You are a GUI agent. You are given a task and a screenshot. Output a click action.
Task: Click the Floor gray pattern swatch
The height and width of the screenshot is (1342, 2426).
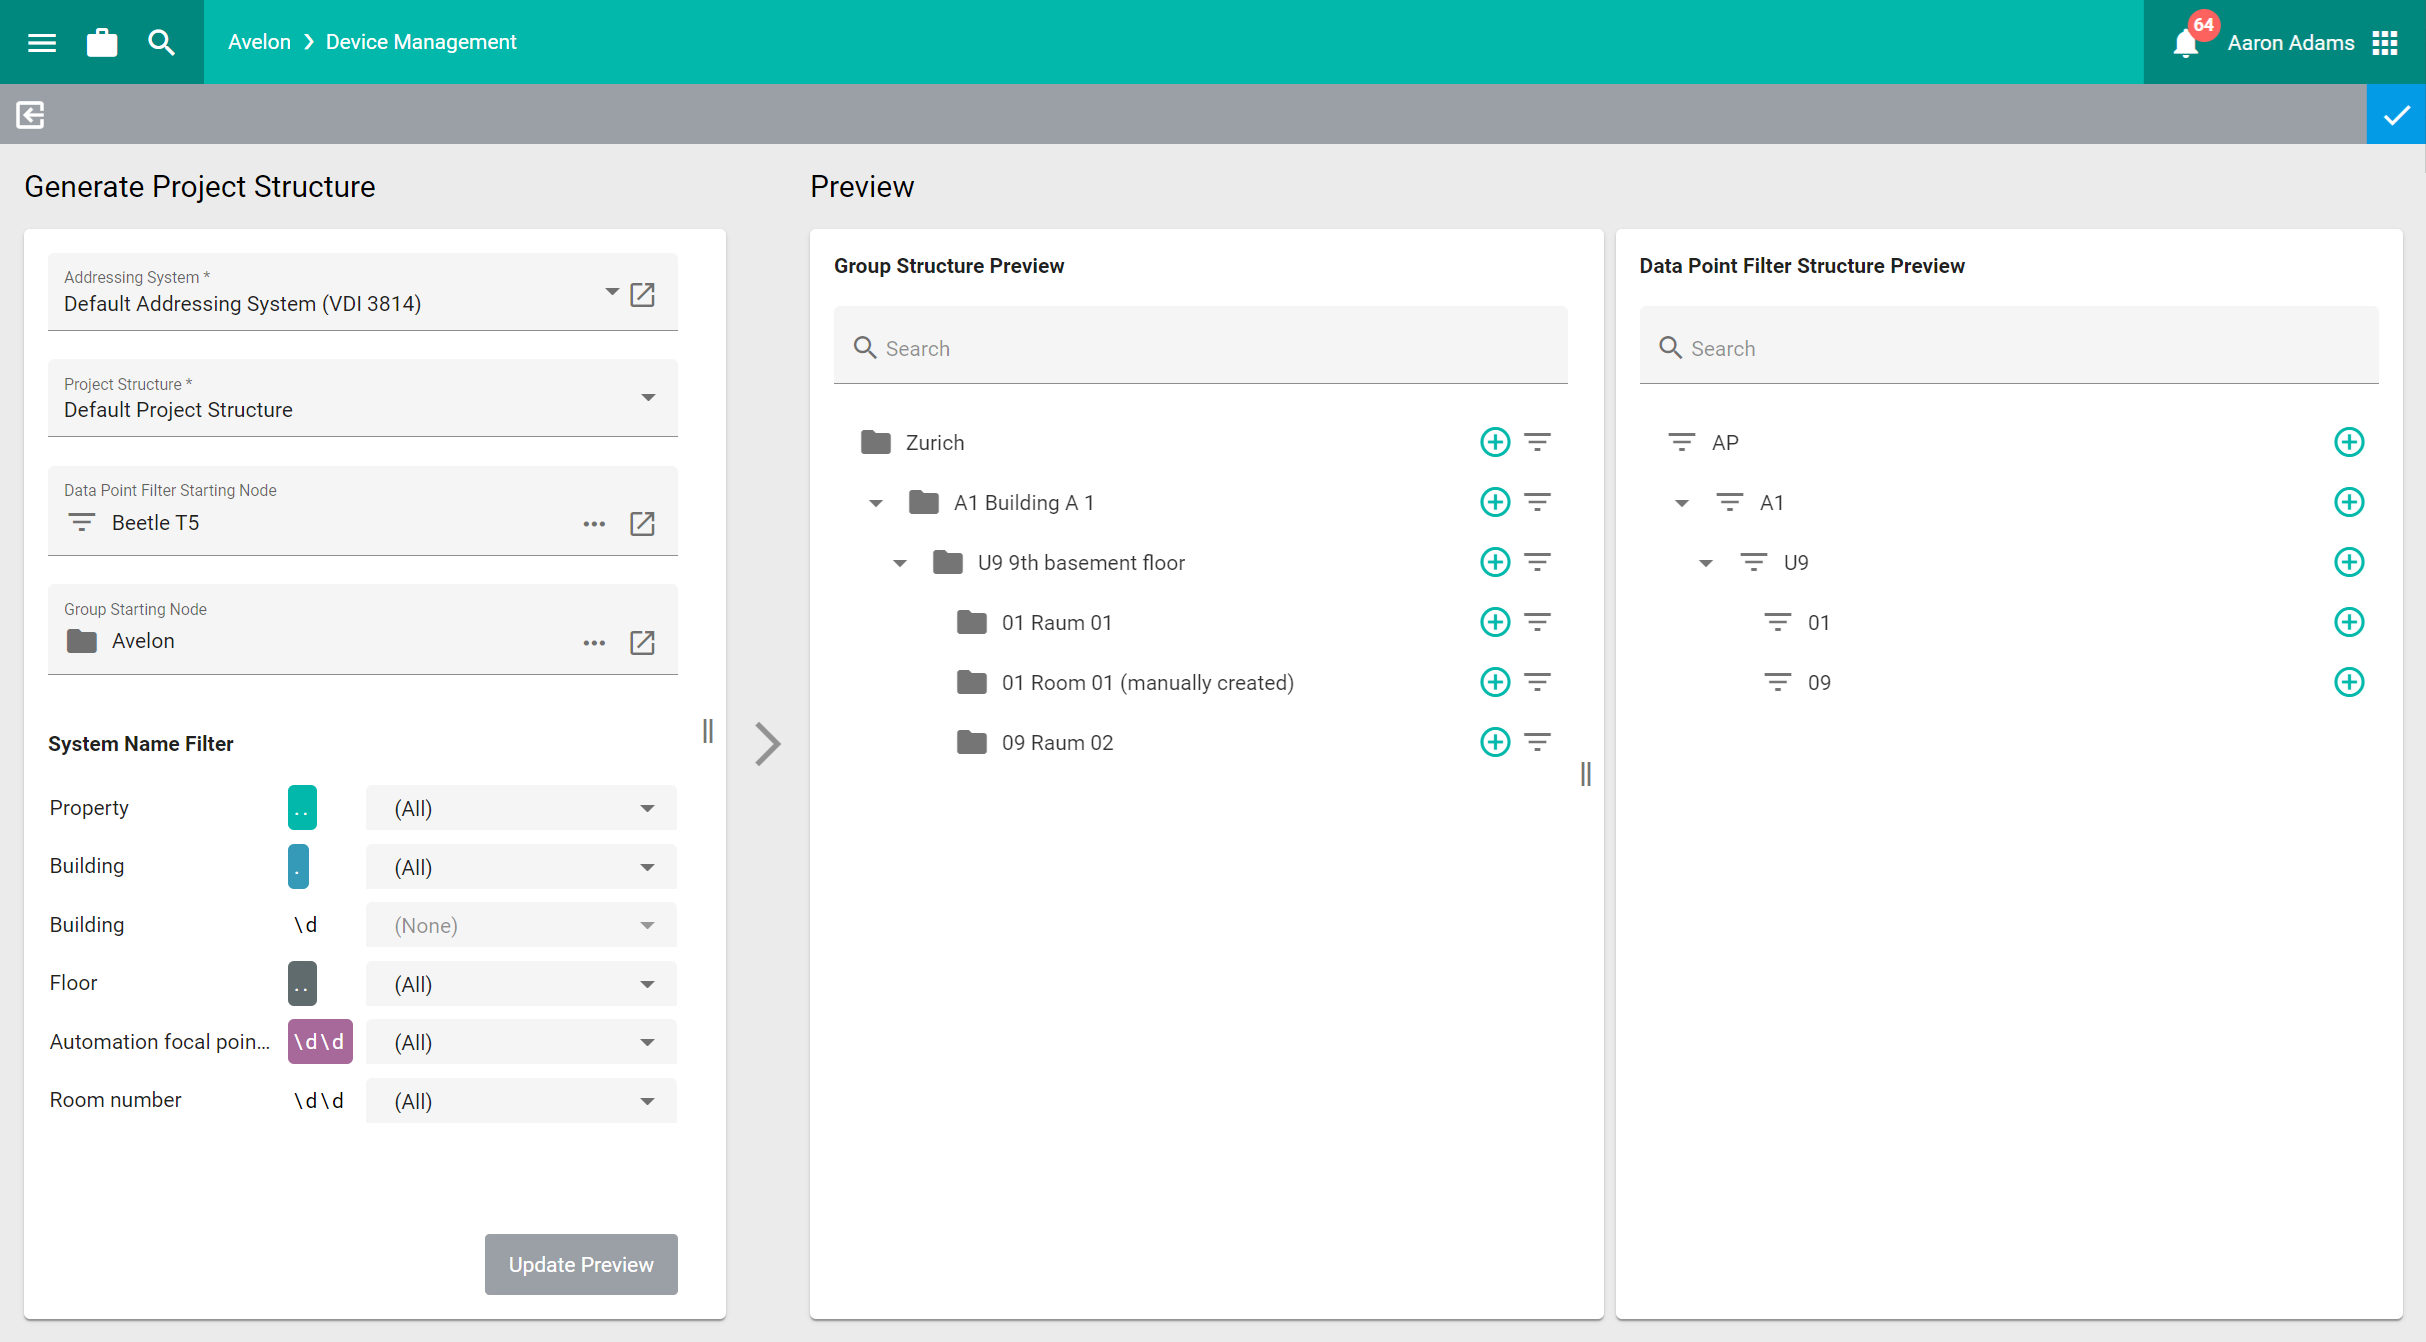tap(302, 984)
